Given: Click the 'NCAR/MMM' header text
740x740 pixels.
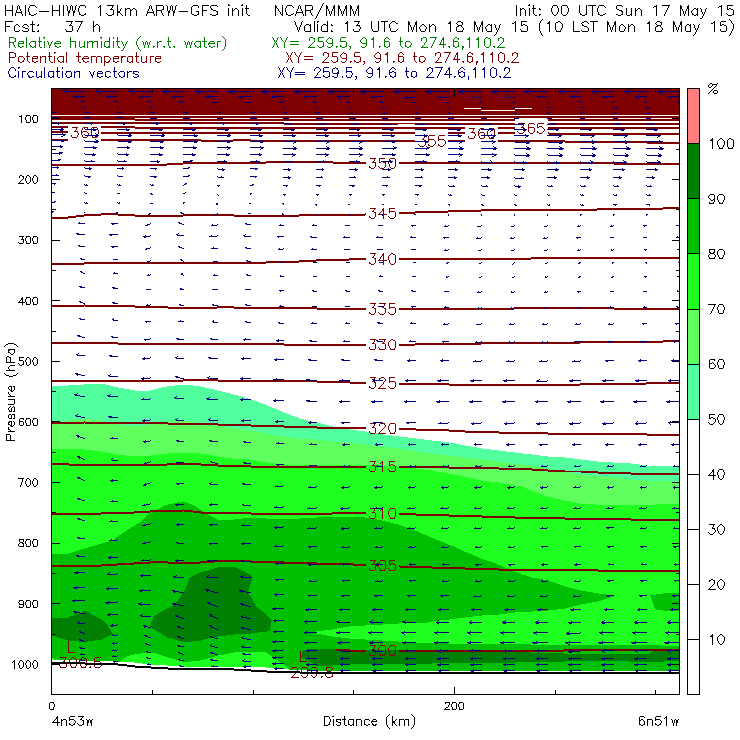Looking at the screenshot, I should click(317, 10).
